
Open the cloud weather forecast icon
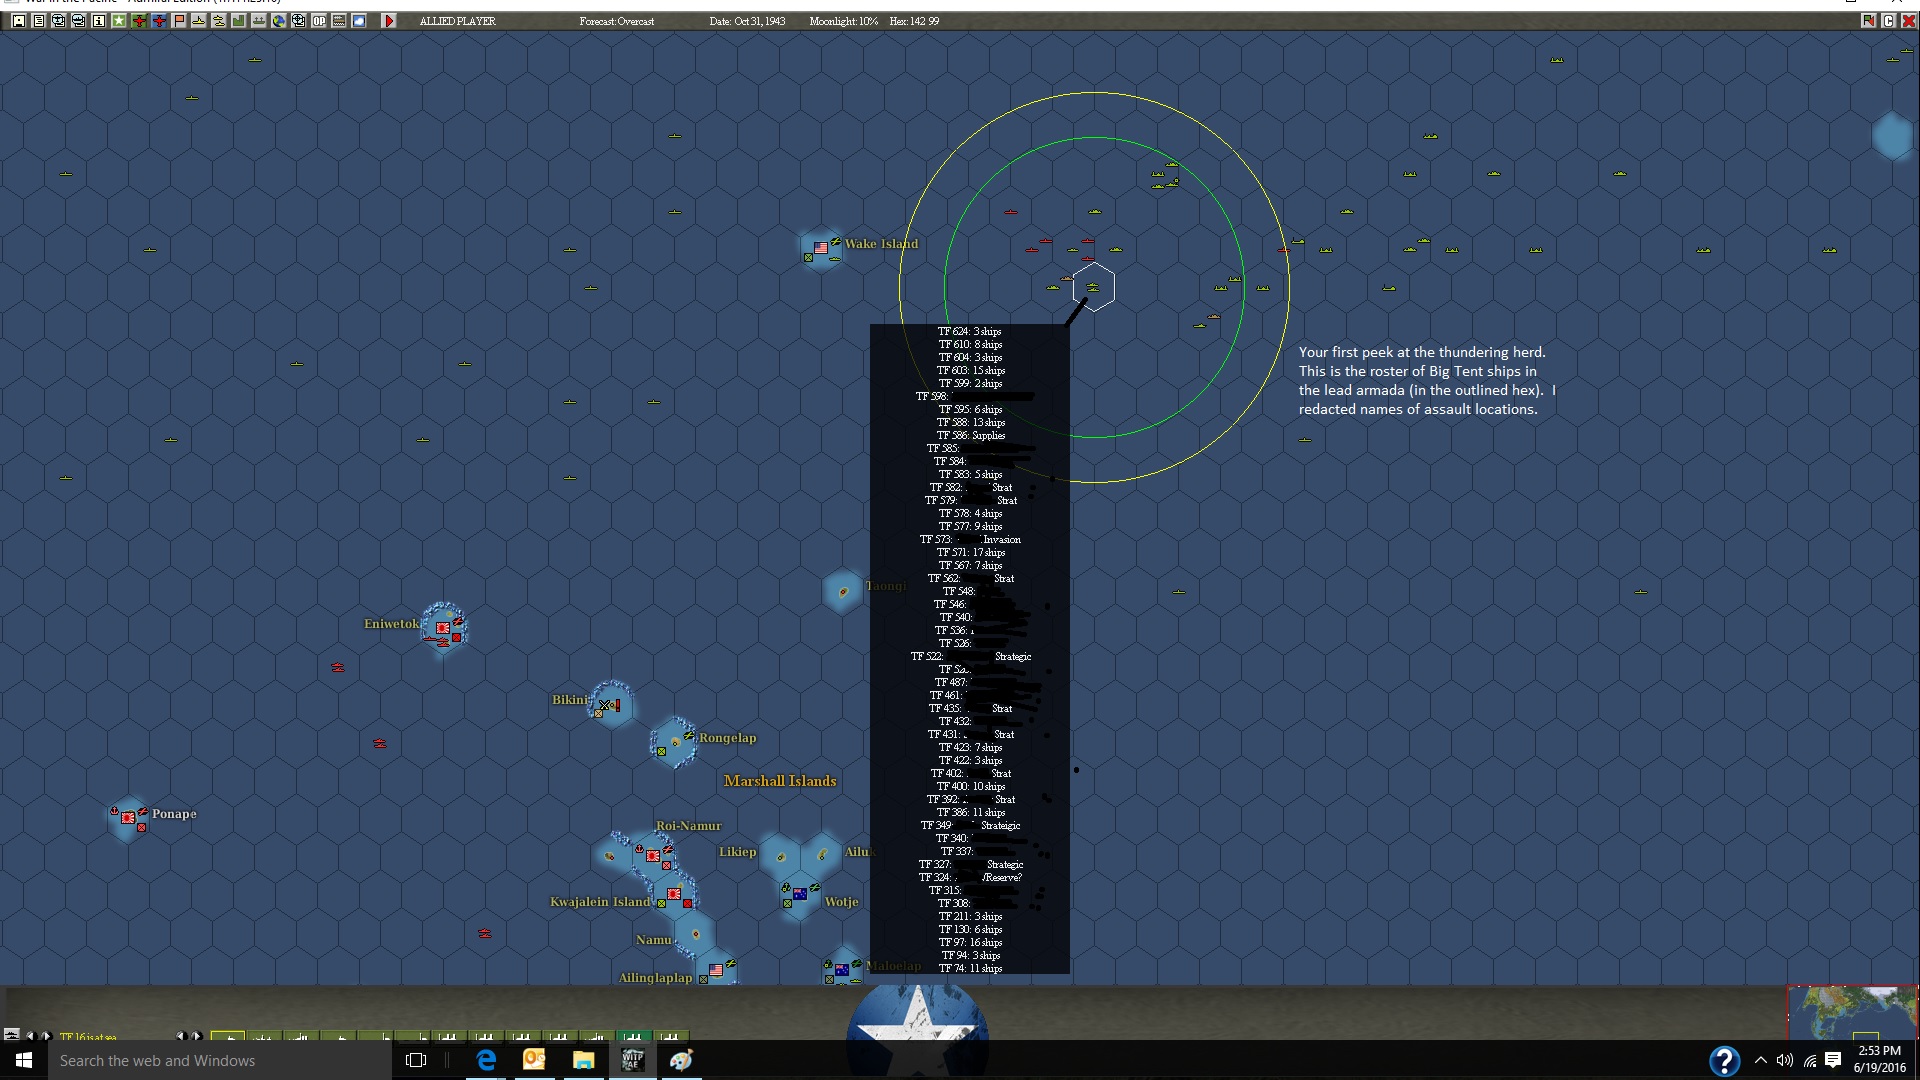tap(359, 21)
